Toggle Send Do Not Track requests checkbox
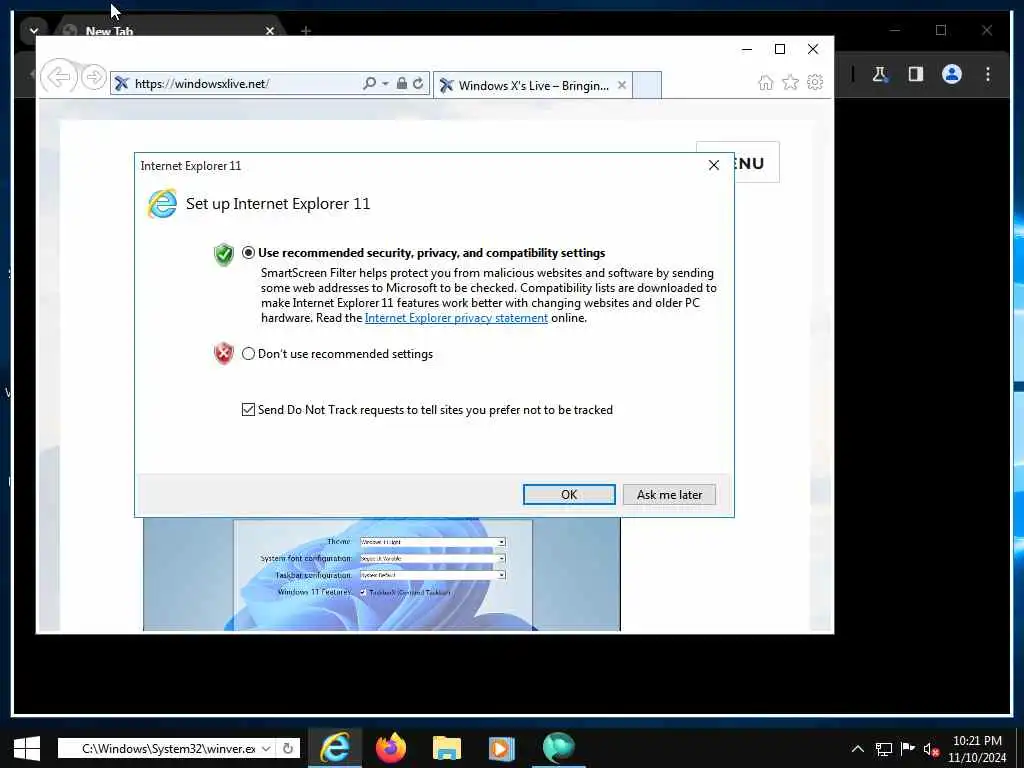The height and width of the screenshot is (768, 1024). point(248,409)
